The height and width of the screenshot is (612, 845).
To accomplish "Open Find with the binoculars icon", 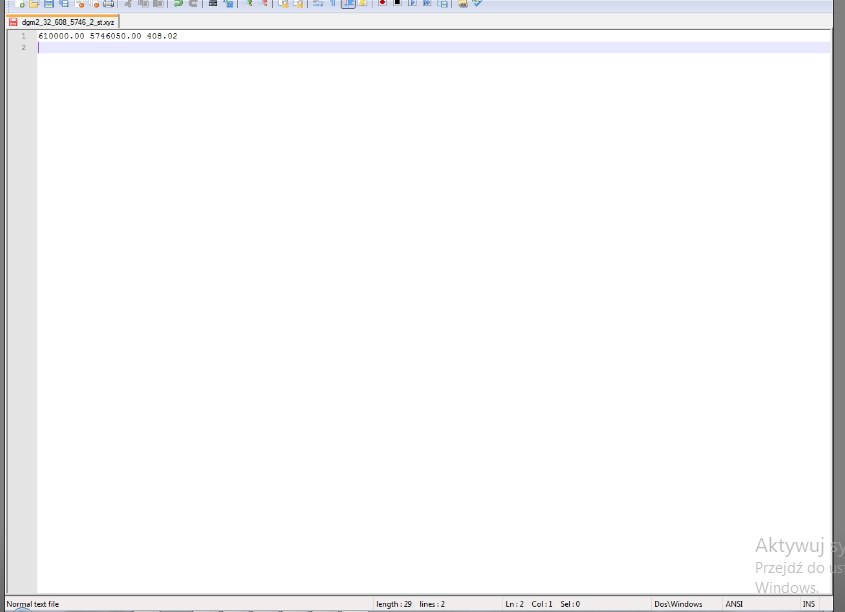I will (x=213, y=3).
